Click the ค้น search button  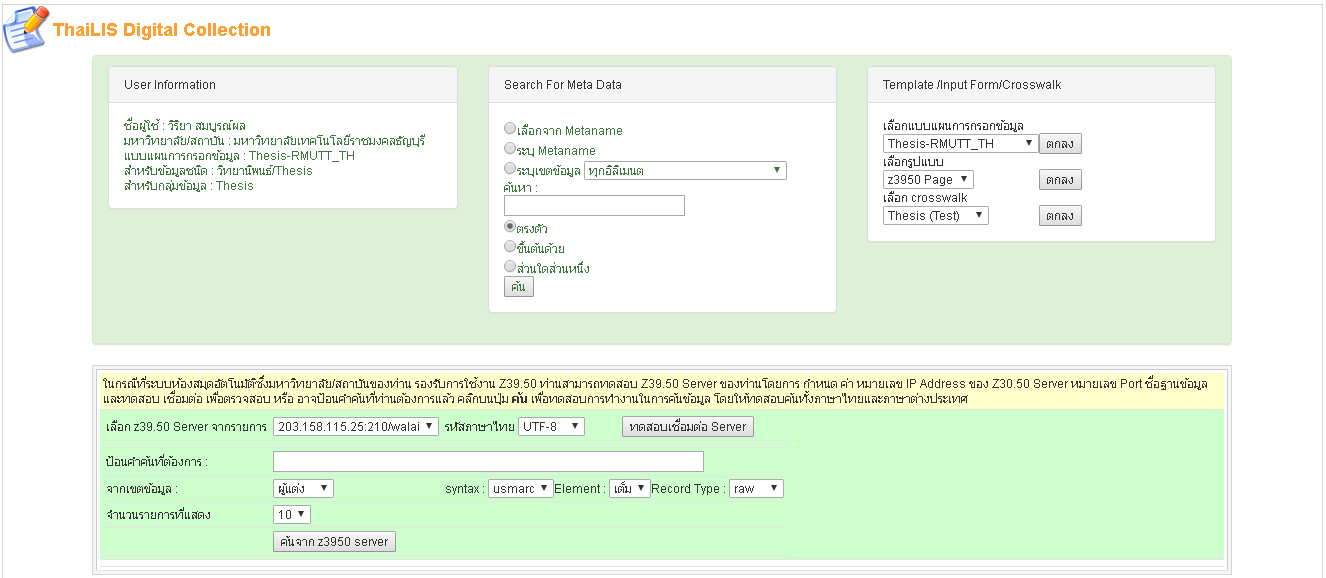tap(519, 287)
